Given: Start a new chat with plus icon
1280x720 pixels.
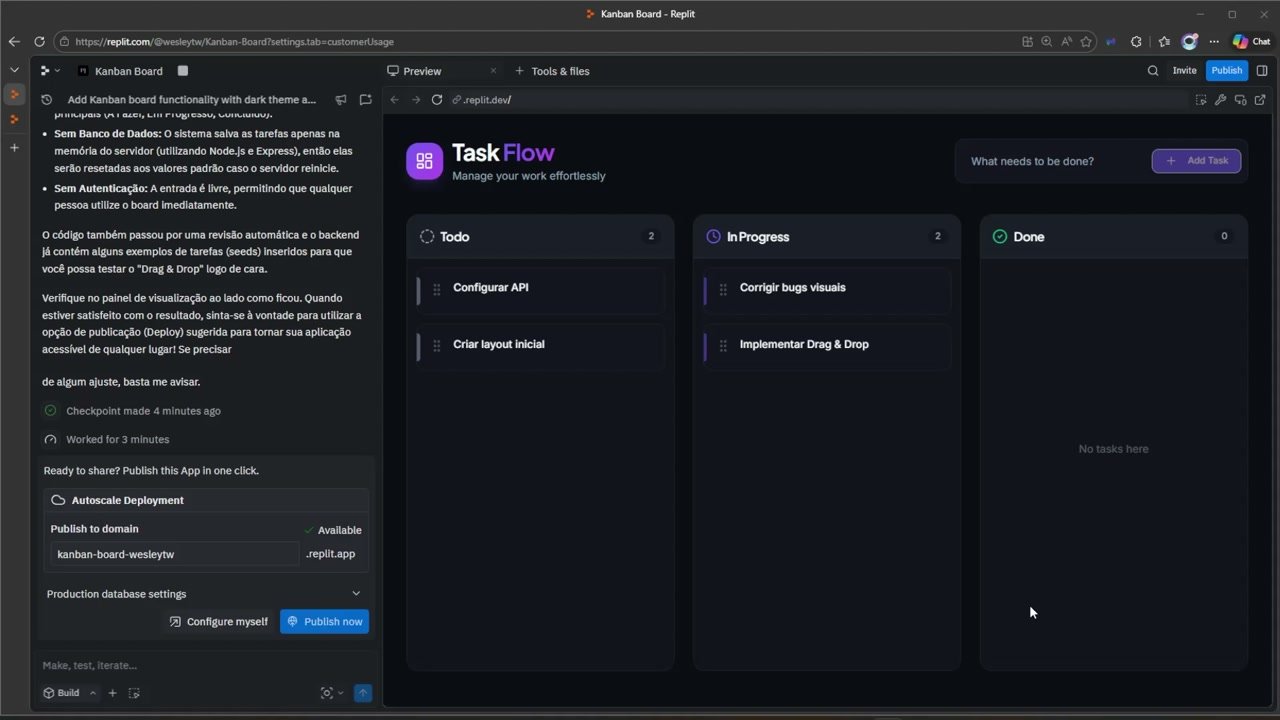Looking at the screenshot, I should 365,100.
